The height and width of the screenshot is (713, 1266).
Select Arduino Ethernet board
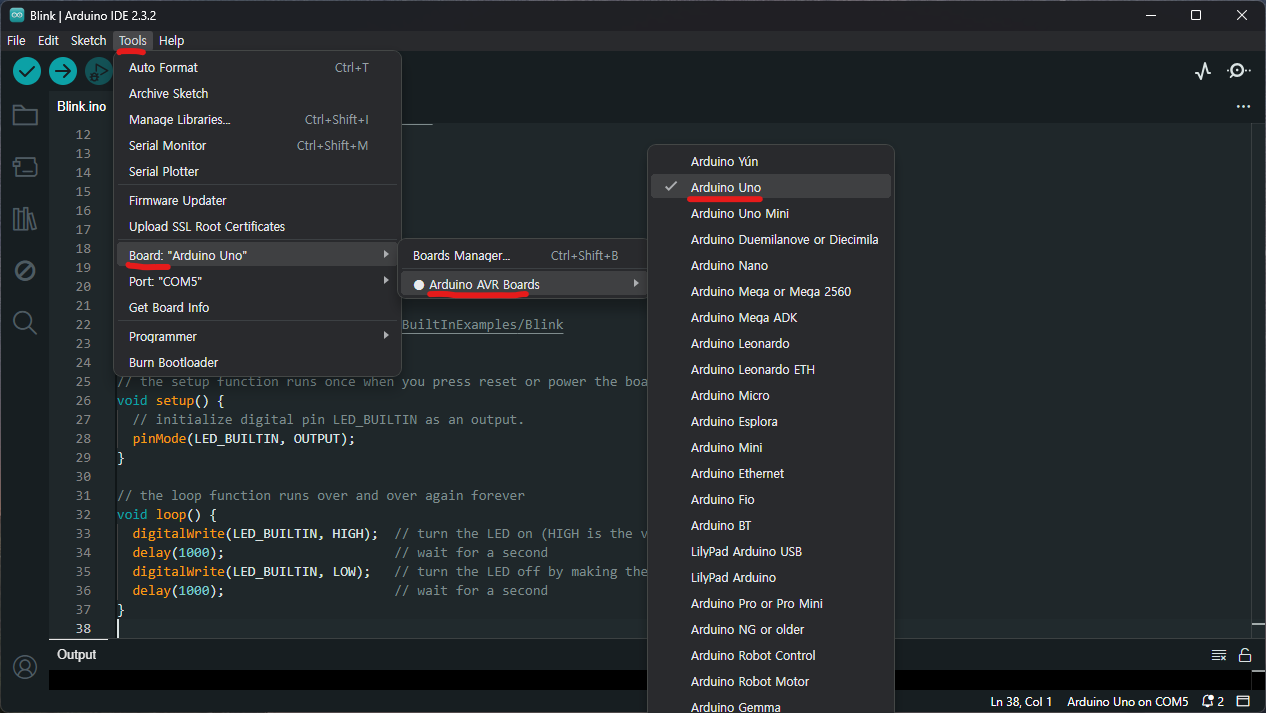click(771, 473)
